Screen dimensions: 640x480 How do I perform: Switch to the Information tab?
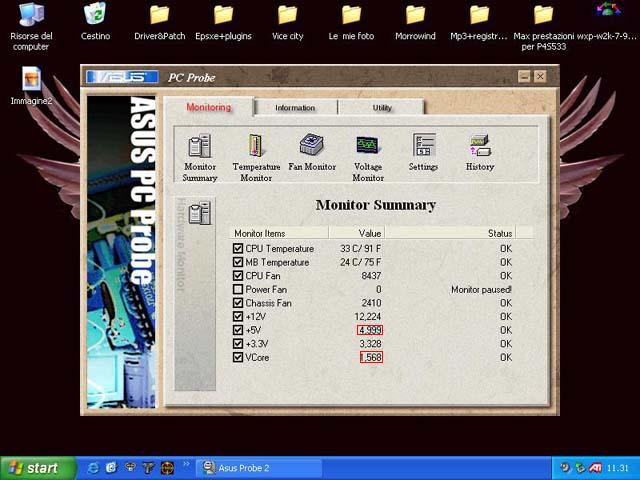point(295,108)
